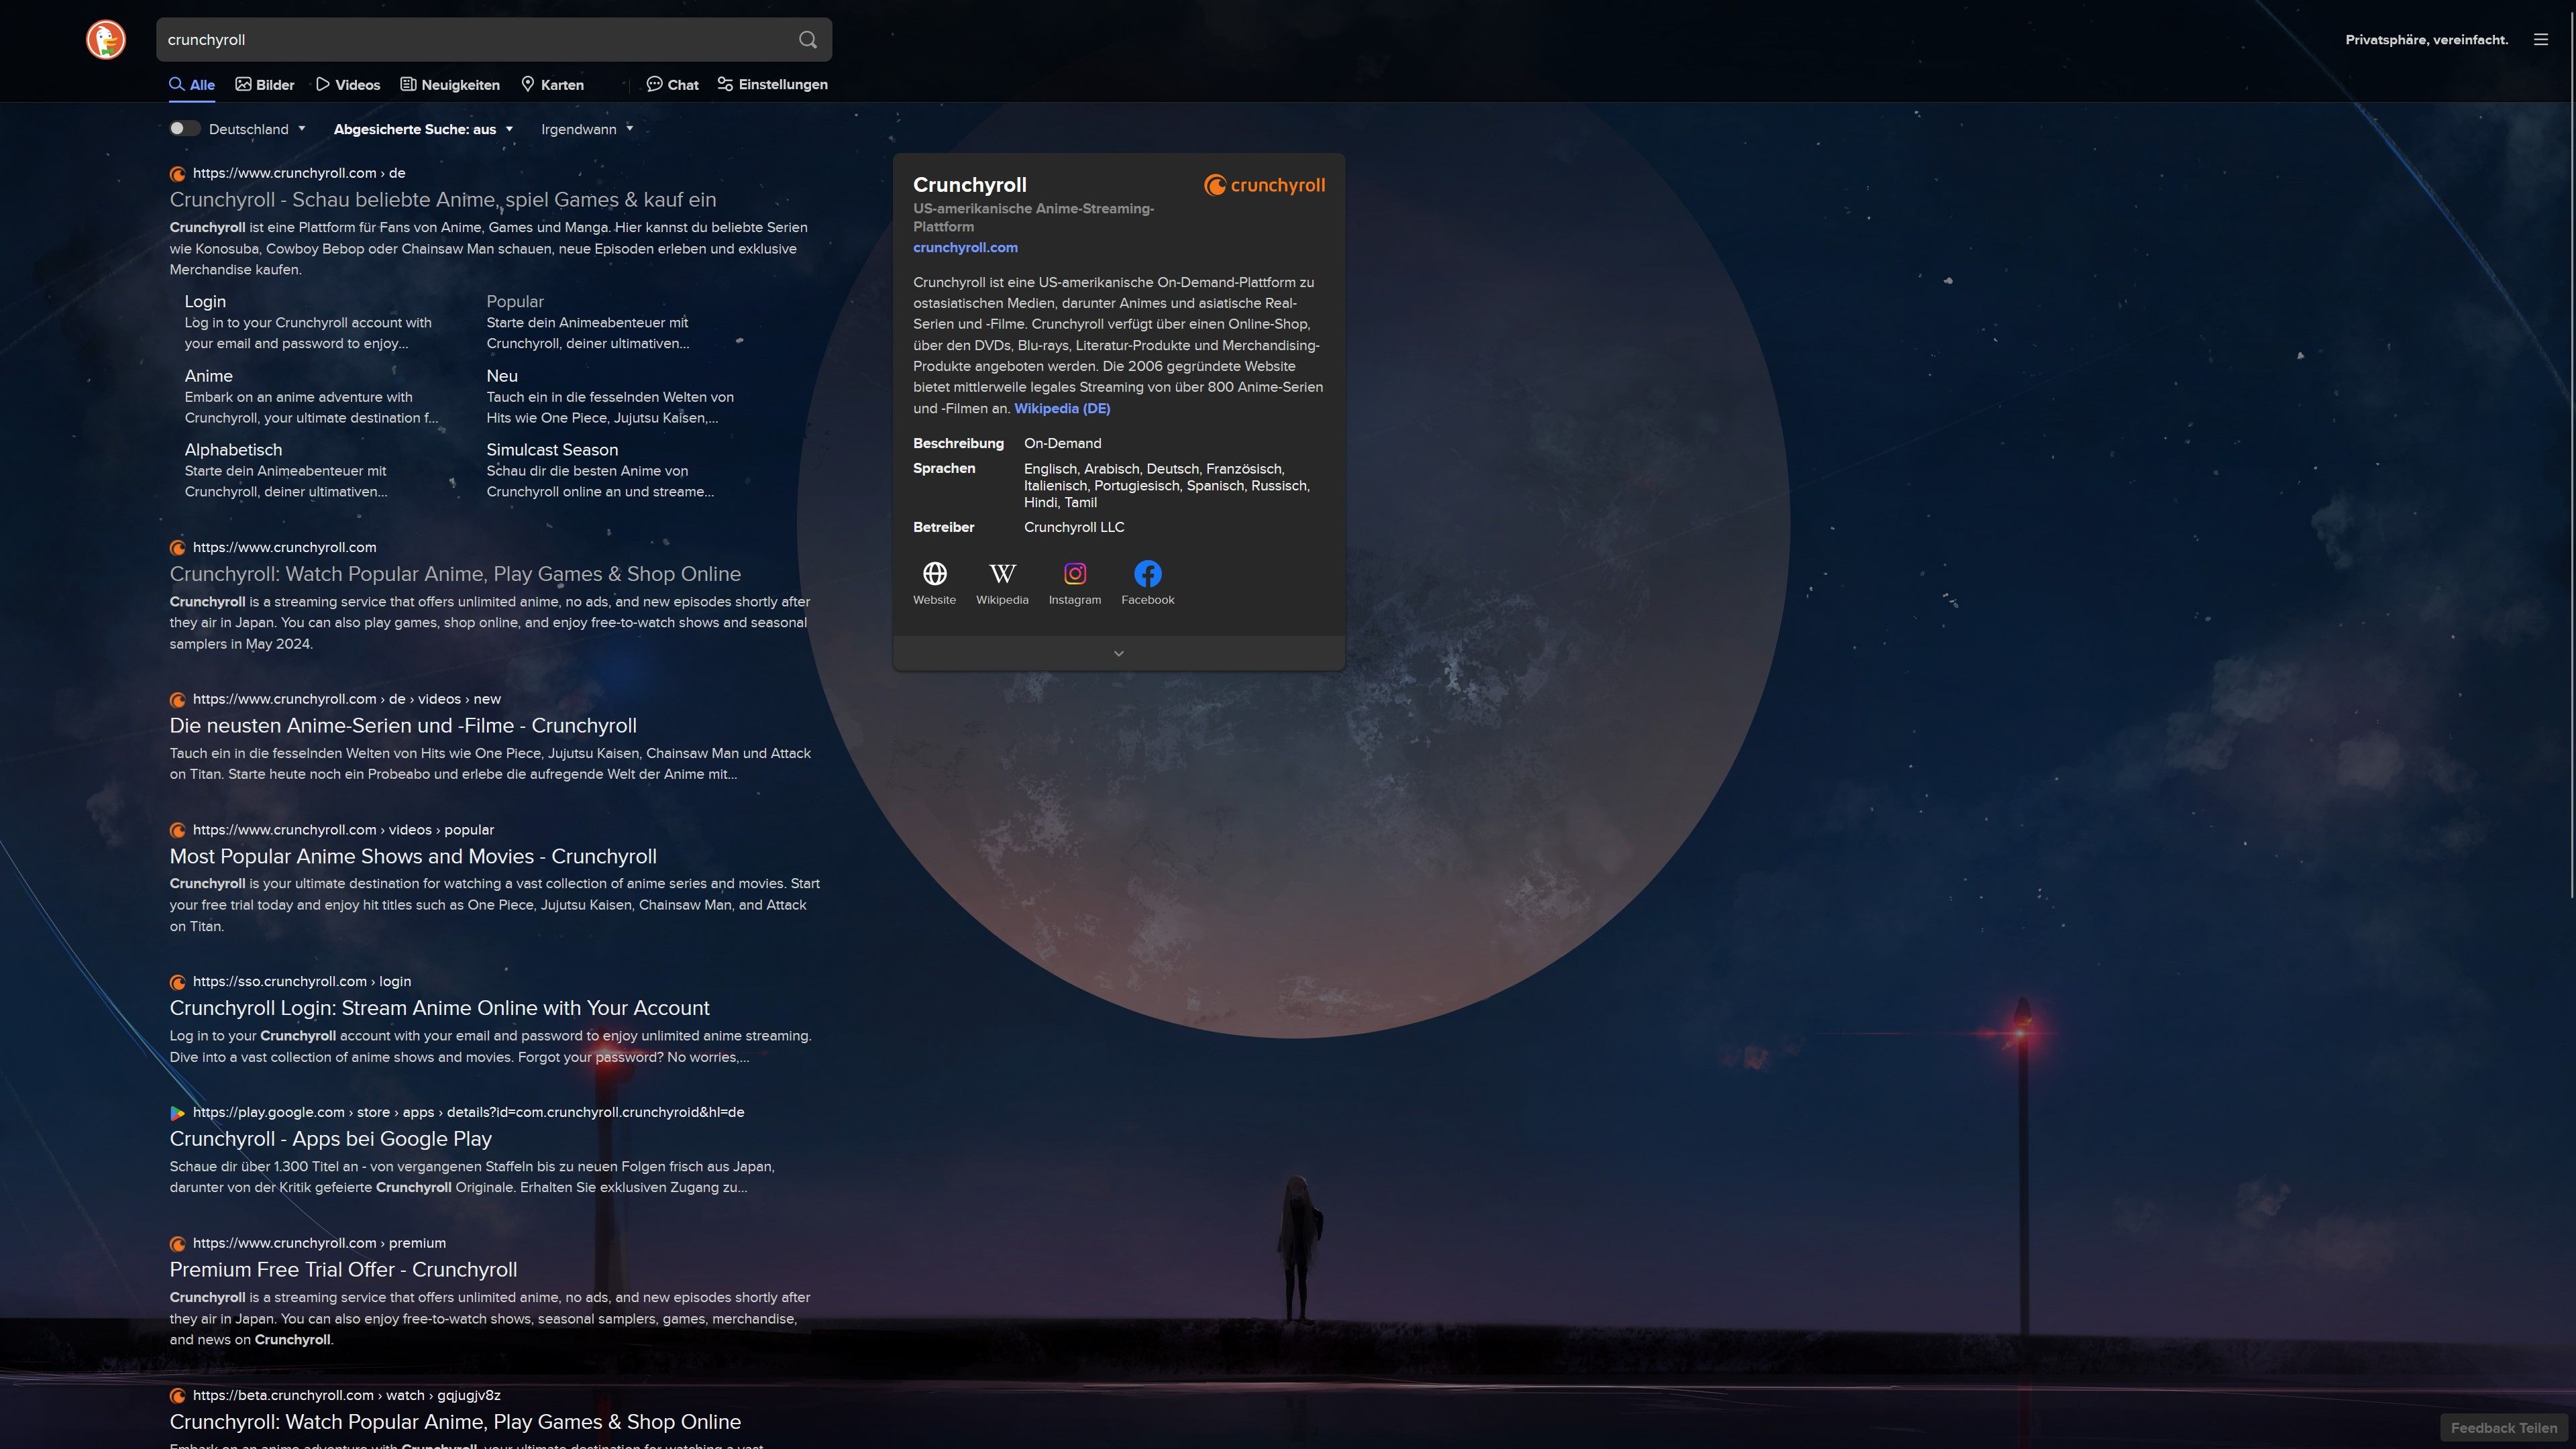Click favicon of the crunchyroll.com › de result
2576x1449 pixels.
(178, 174)
